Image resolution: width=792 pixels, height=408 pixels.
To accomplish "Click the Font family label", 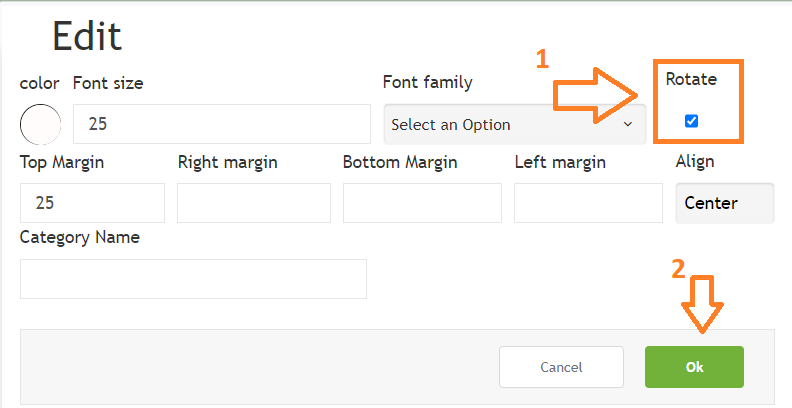I will pos(427,83).
